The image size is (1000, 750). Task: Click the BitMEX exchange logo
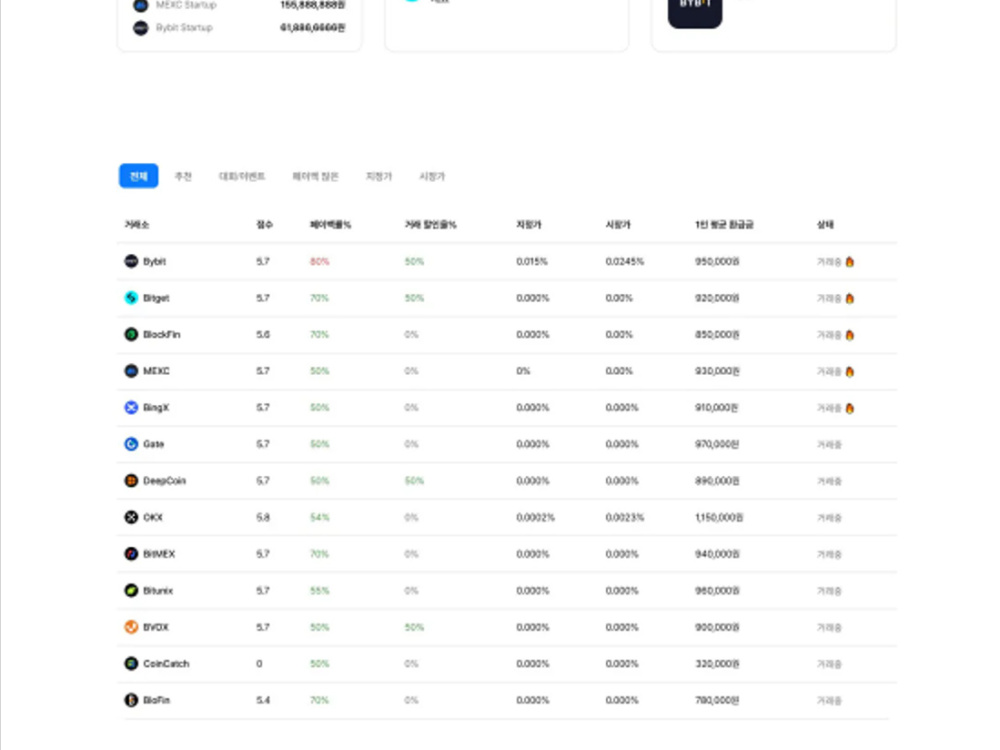(x=131, y=554)
